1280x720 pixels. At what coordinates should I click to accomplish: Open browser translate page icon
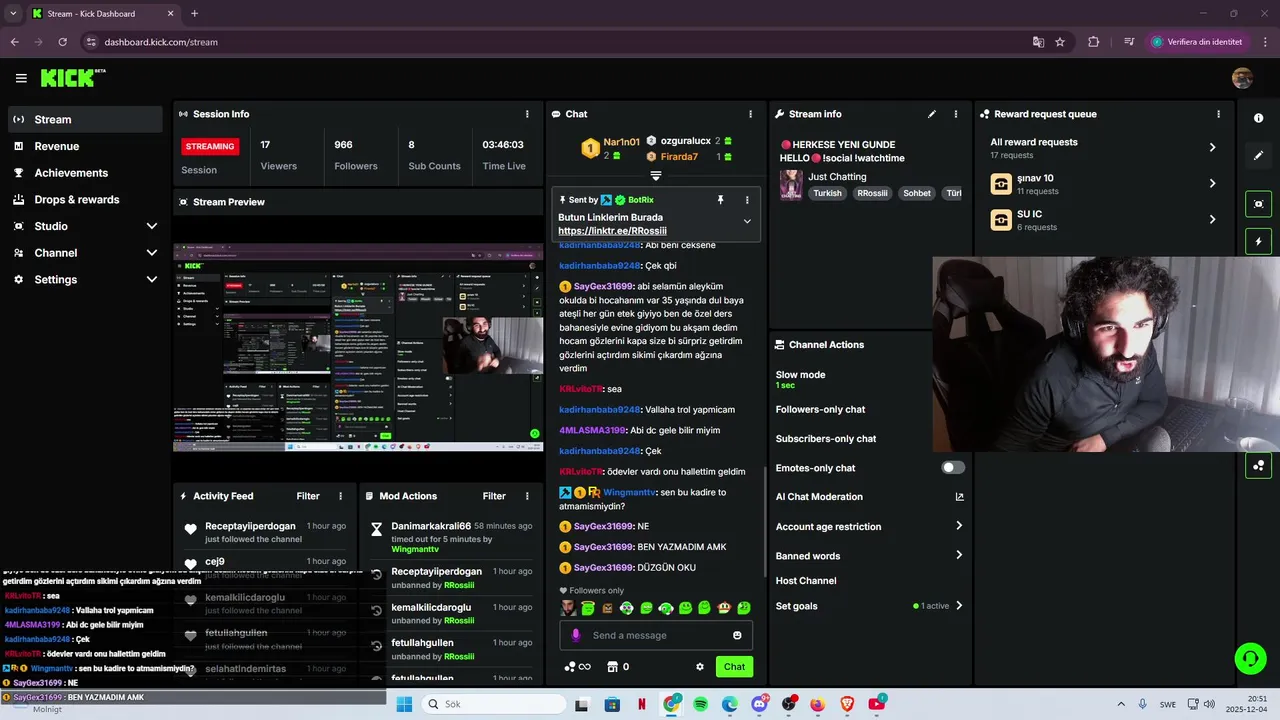(x=1038, y=42)
